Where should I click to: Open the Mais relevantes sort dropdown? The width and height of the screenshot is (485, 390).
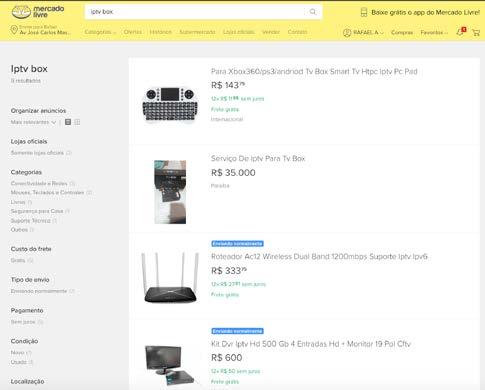coord(33,122)
